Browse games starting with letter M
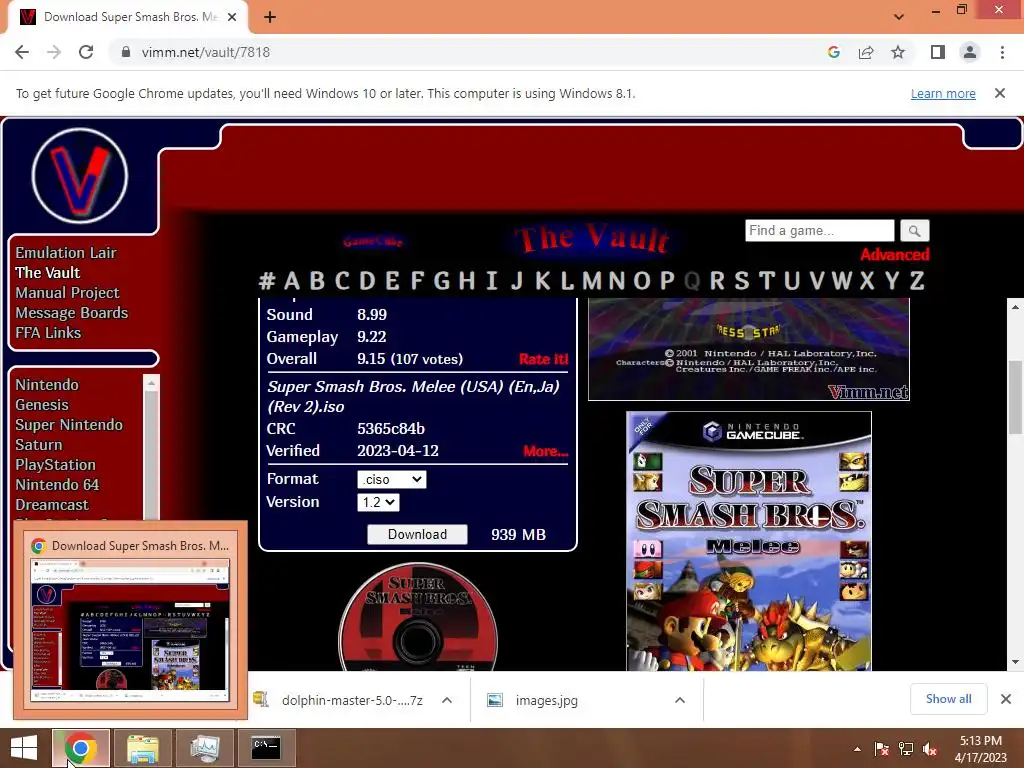Image resolution: width=1024 pixels, height=768 pixels. [x=592, y=281]
